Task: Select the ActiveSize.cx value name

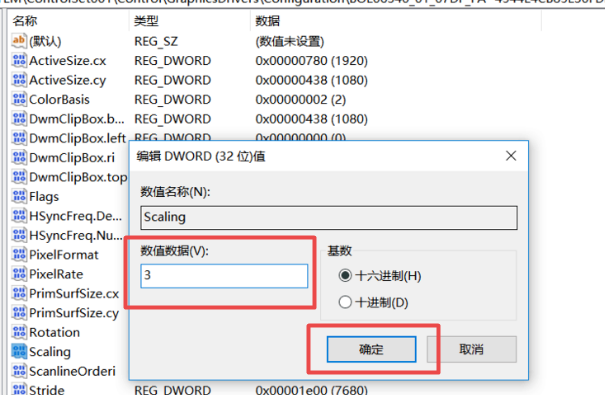Action: [x=68, y=61]
